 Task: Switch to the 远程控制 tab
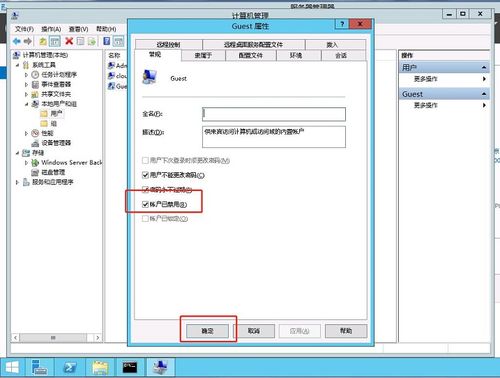[x=169, y=45]
